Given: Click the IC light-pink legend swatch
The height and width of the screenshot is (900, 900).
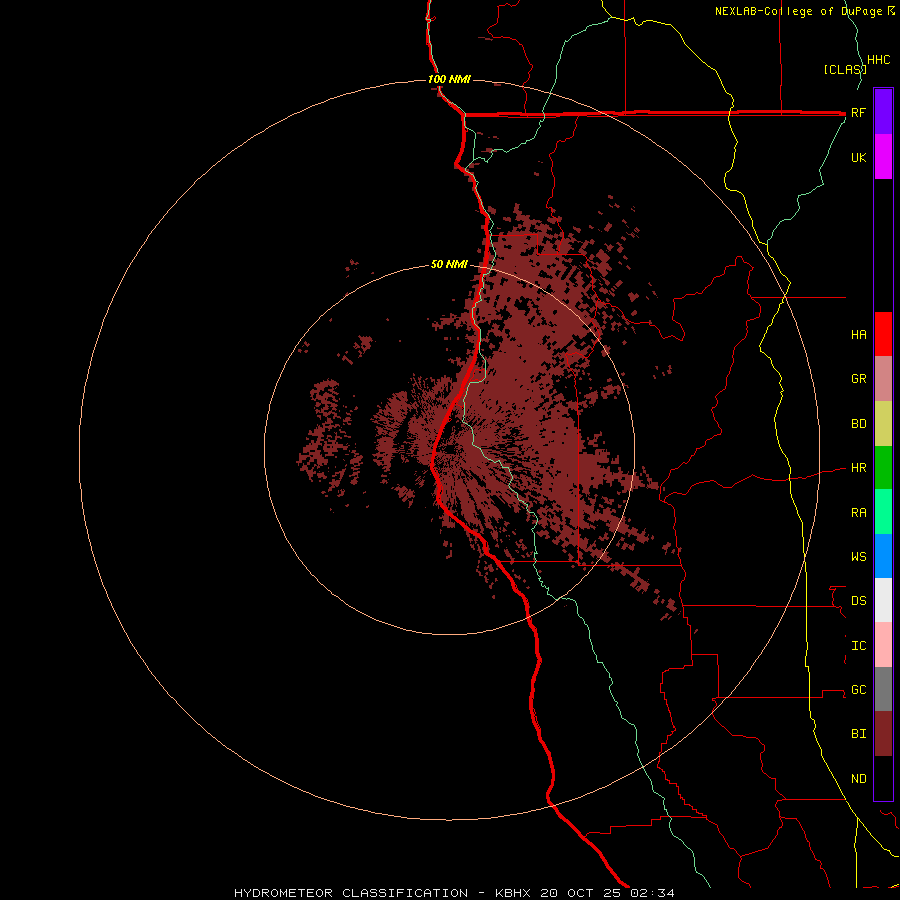Looking at the screenshot, I should click(x=883, y=645).
